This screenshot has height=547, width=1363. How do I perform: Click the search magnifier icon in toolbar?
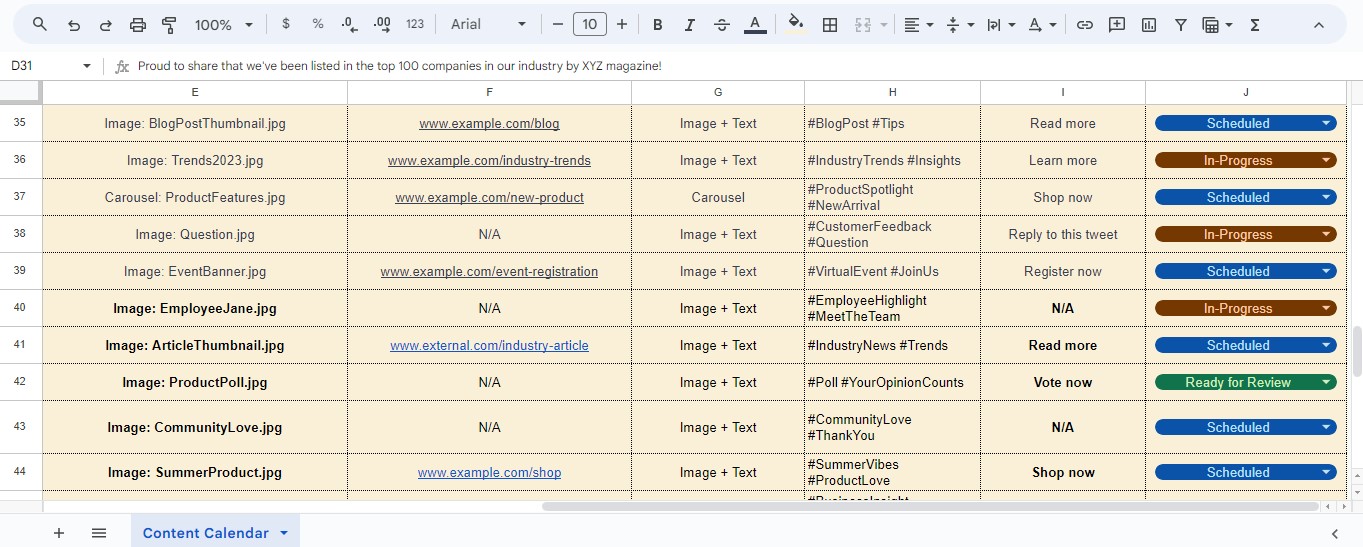(40, 25)
